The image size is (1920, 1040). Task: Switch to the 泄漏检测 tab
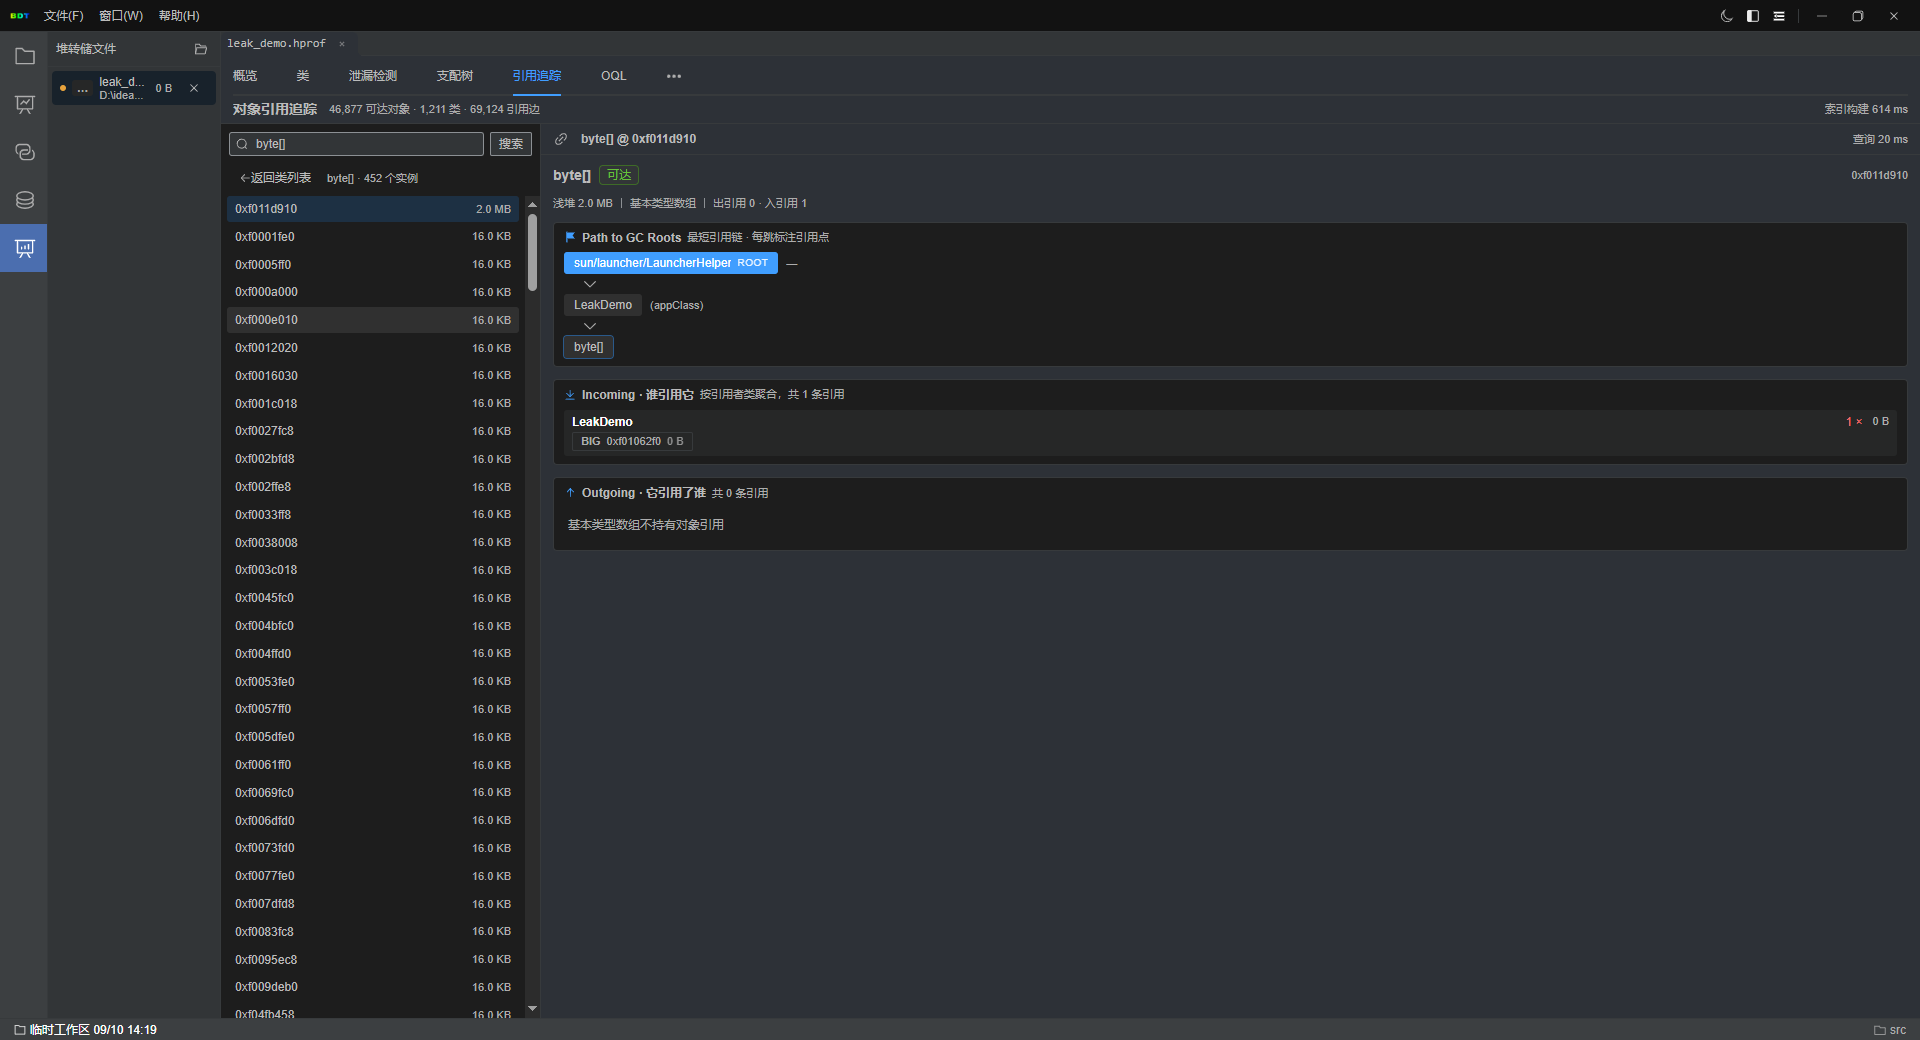pyautogui.click(x=373, y=76)
